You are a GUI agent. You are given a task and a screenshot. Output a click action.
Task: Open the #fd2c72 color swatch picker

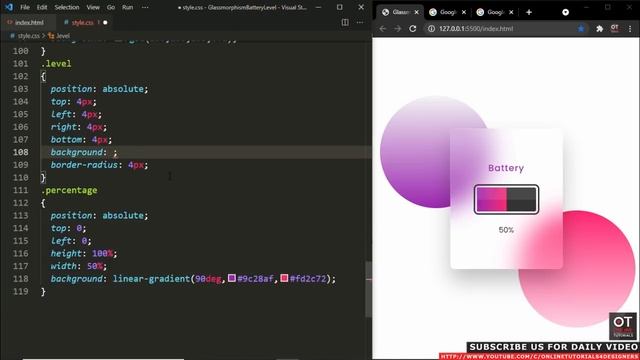point(284,278)
